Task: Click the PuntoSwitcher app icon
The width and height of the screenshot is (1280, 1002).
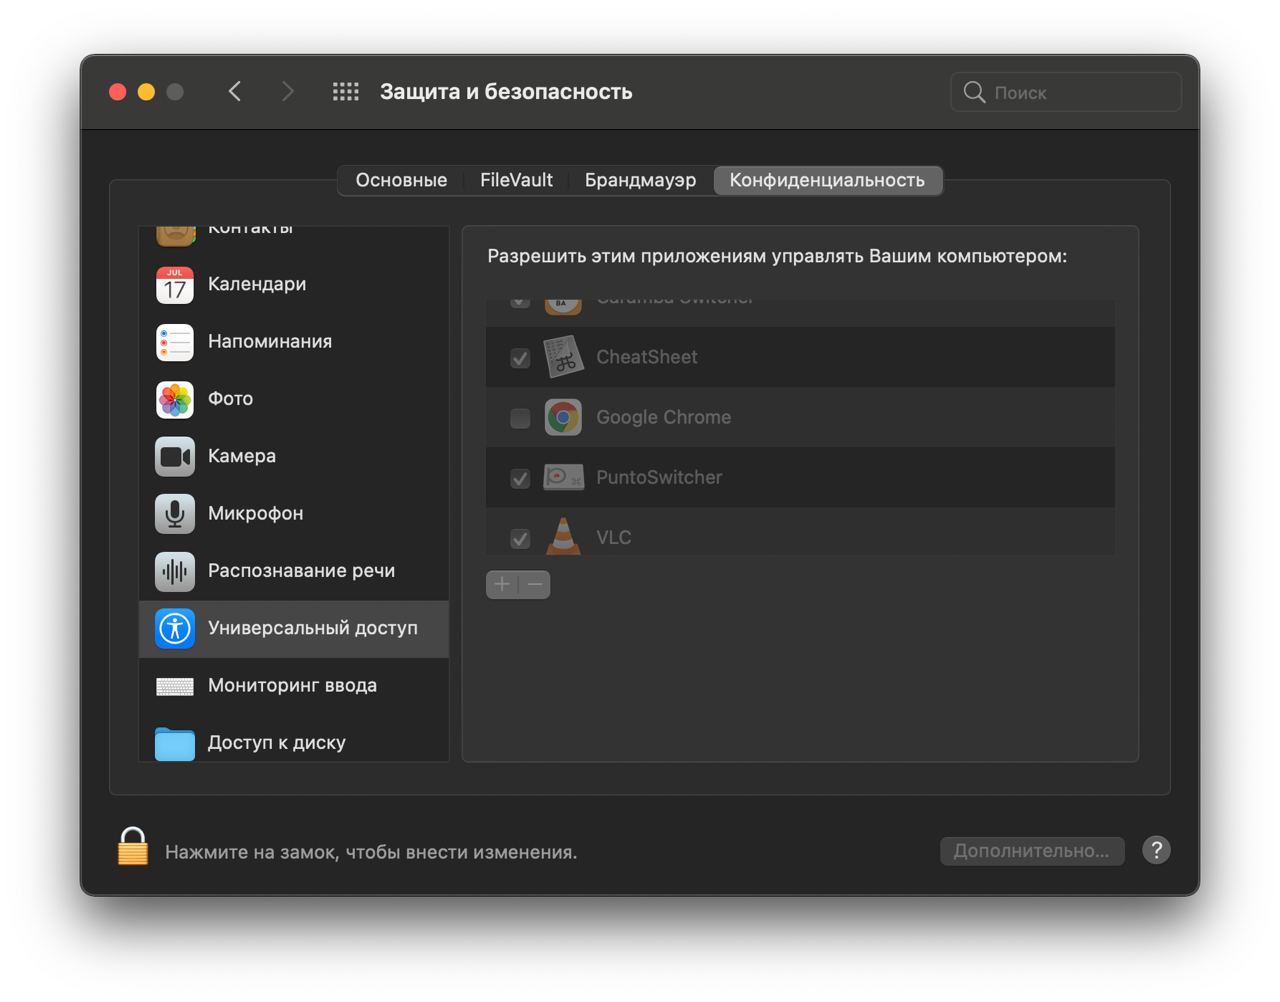Action: (x=563, y=477)
